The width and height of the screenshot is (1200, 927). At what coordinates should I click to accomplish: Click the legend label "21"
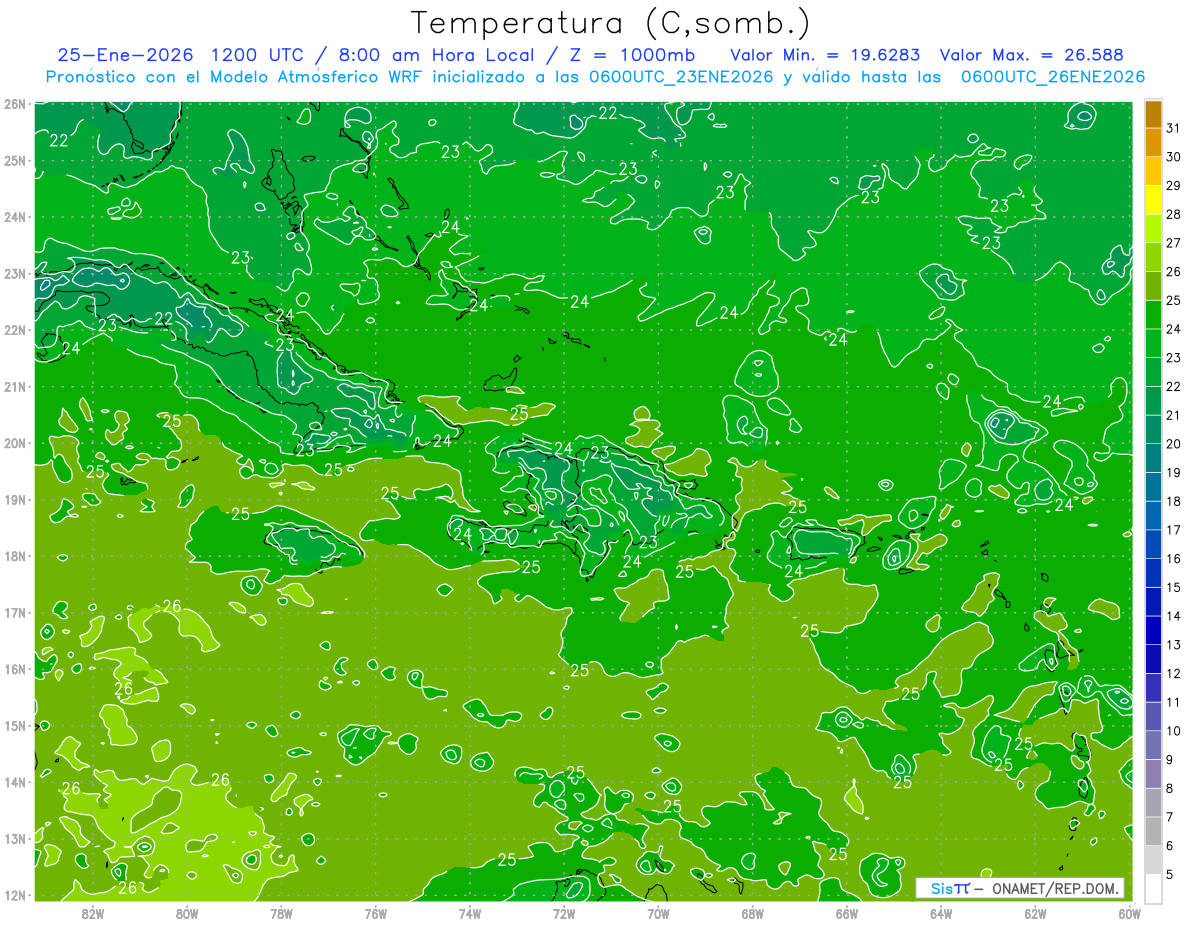click(1173, 415)
